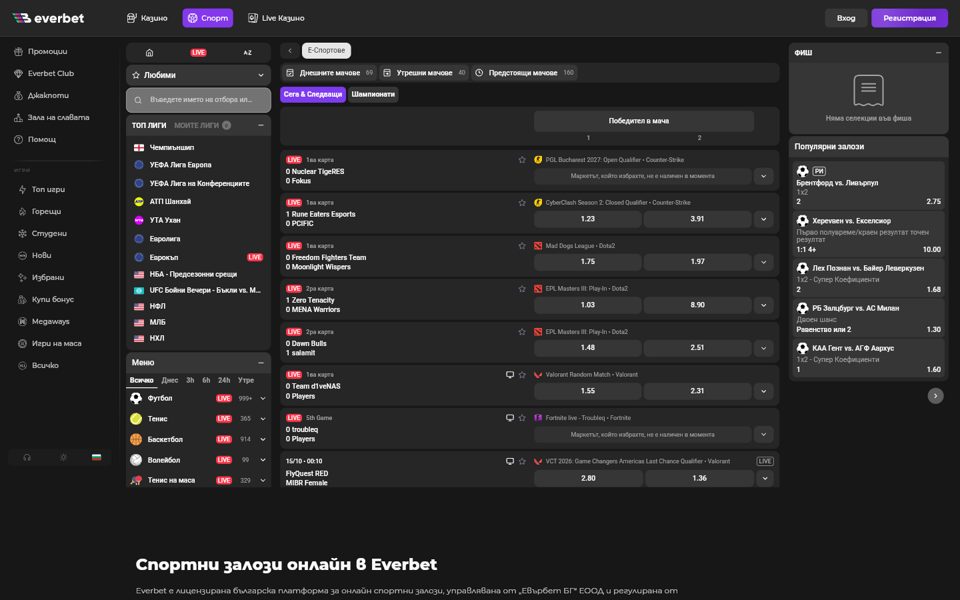Image resolution: width=960 pixels, height=600 pixels.
Task: Collapse the ФИШ betslip panel
Action: 938,53
